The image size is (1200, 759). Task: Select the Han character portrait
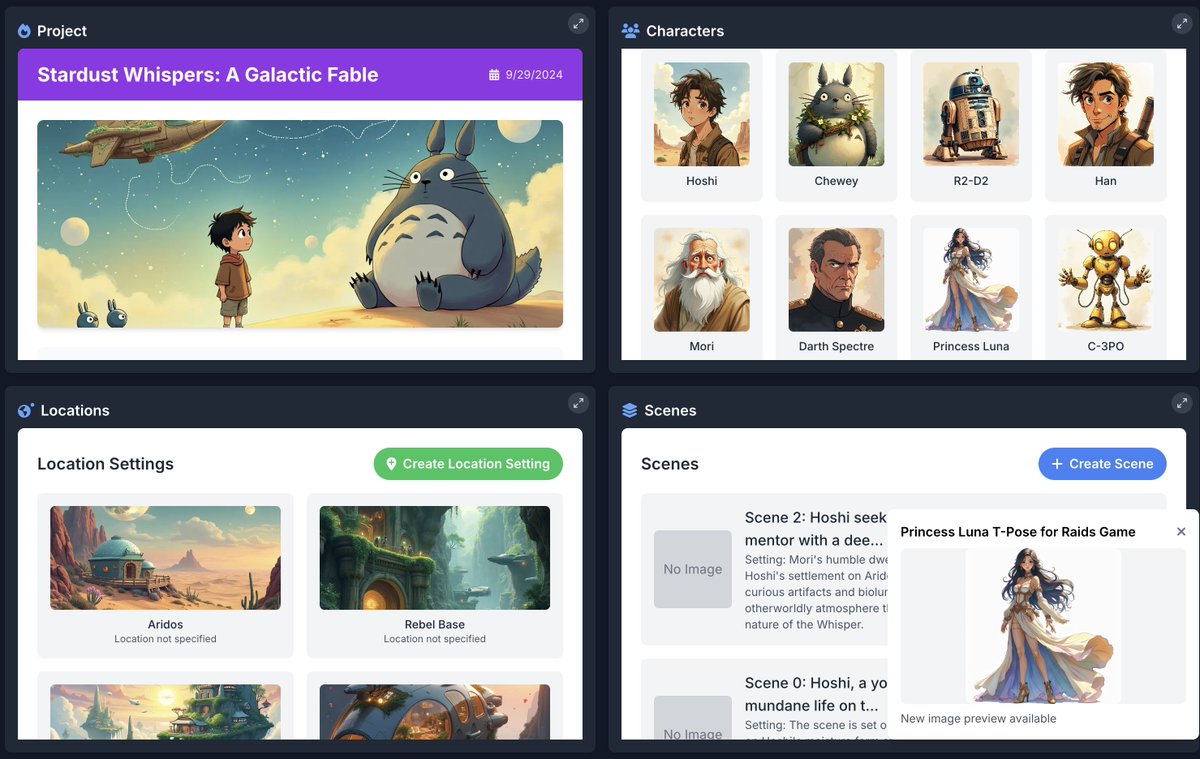click(x=1105, y=114)
